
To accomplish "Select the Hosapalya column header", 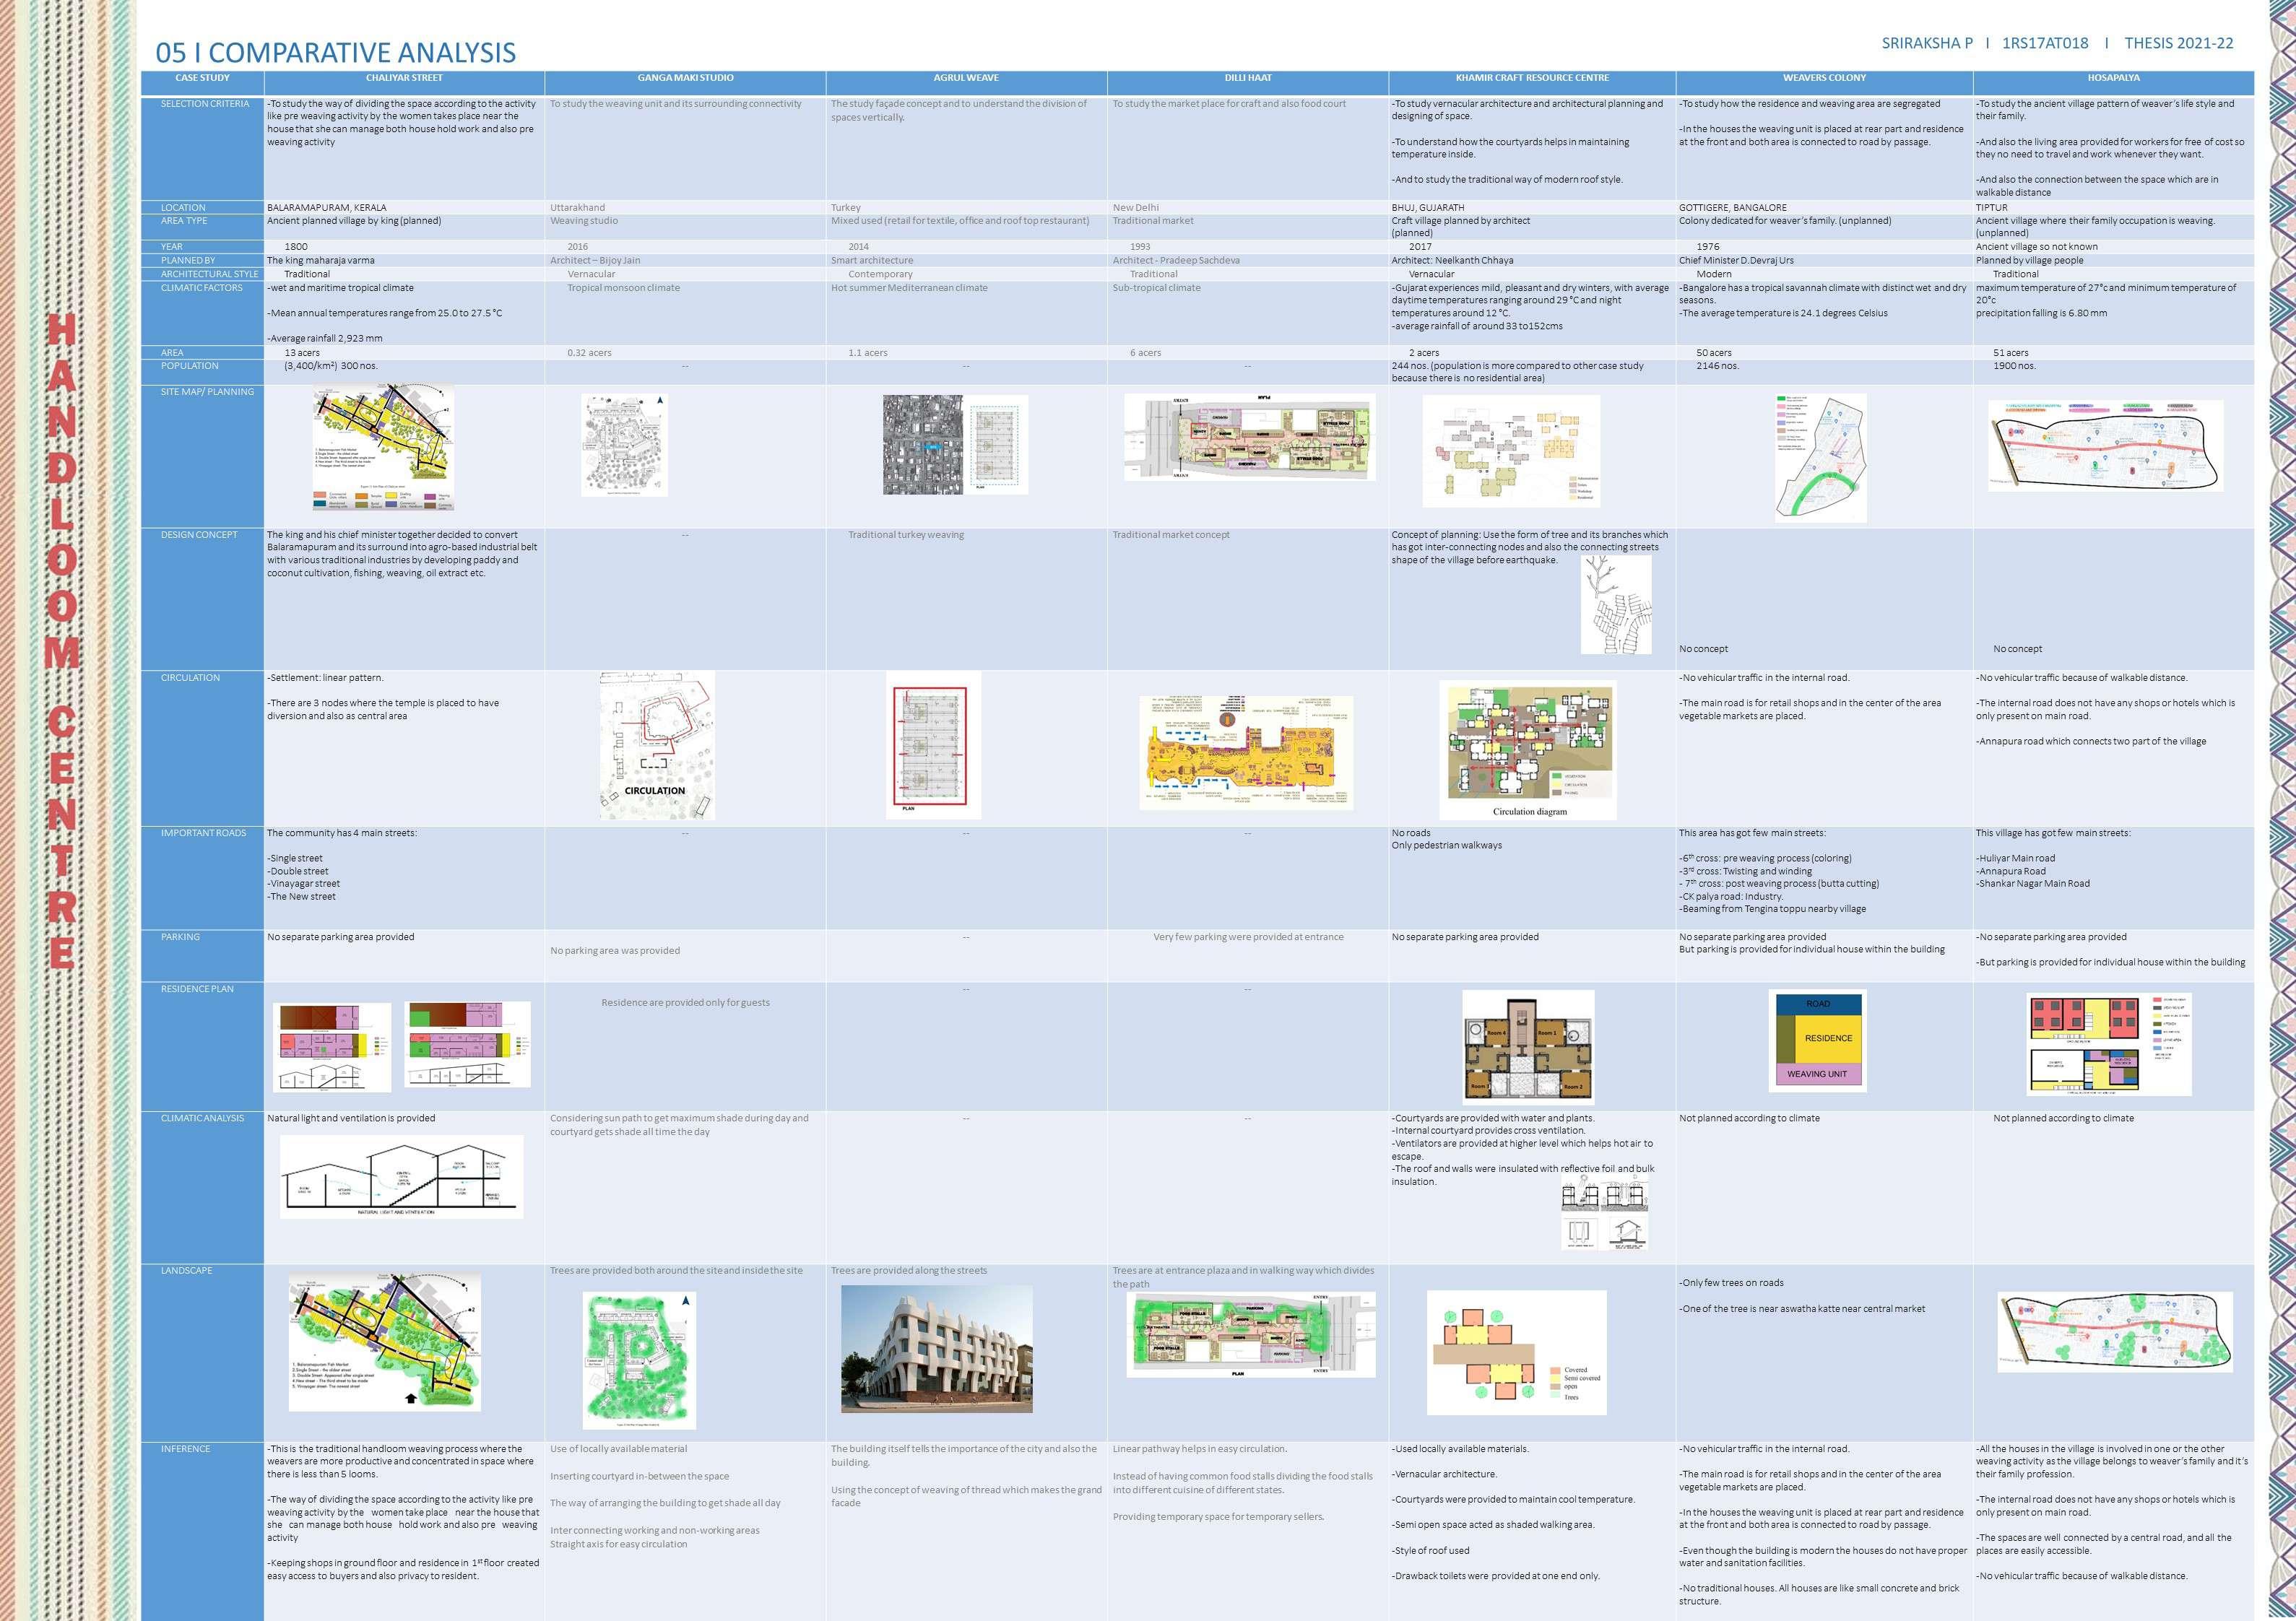I will (x=2113, y=78).
